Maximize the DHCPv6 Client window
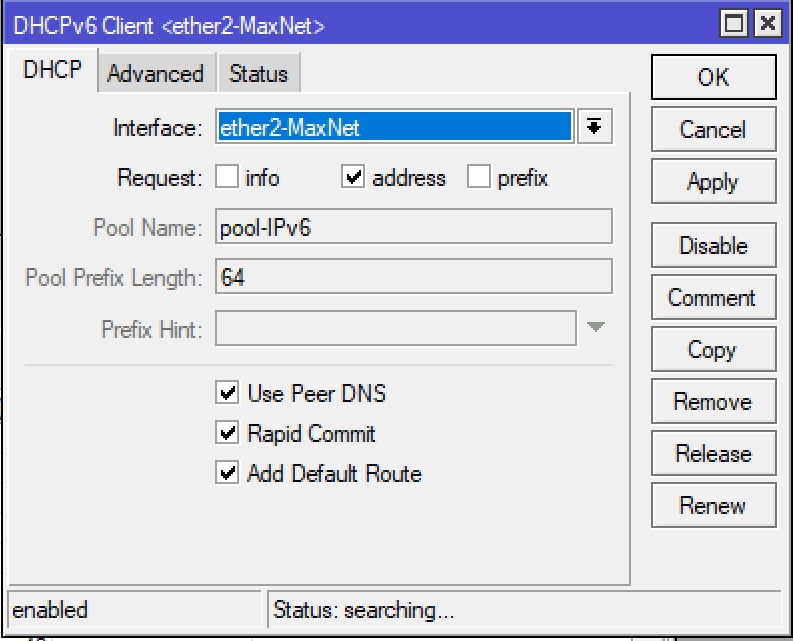793x641 pixels. click(x=733, y=23)
